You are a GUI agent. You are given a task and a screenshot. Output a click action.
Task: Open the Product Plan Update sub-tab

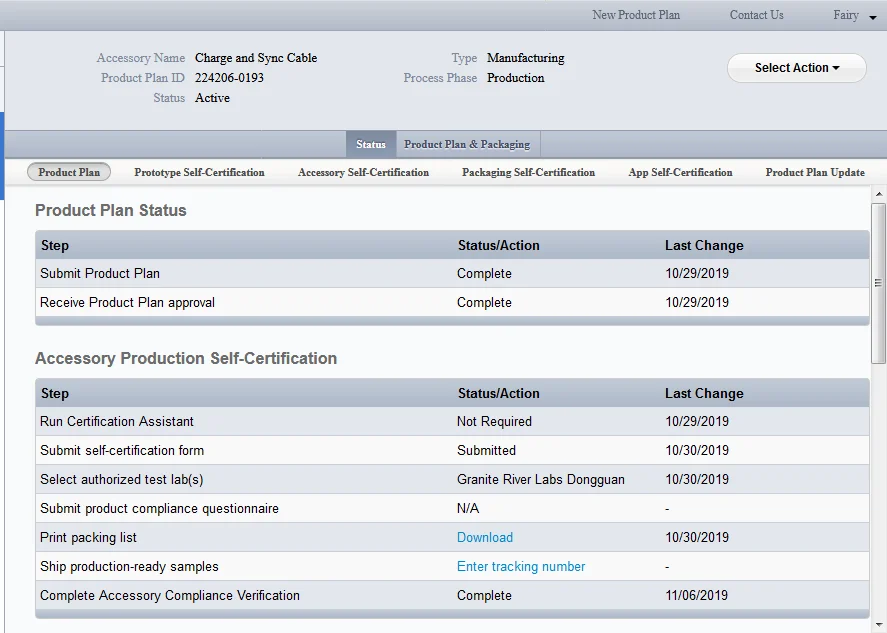click(815, 172)
